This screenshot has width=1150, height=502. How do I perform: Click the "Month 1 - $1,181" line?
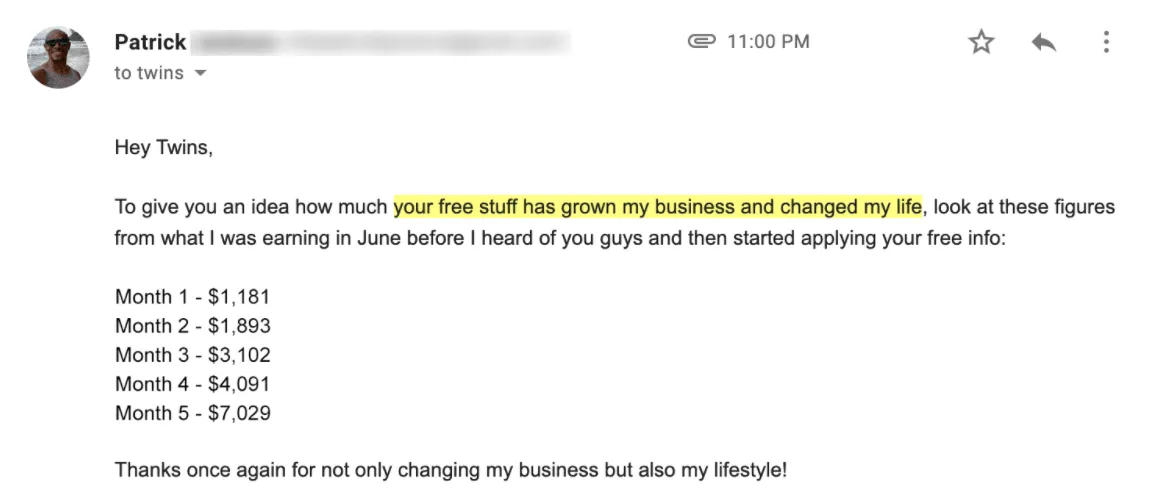[193, 296]
